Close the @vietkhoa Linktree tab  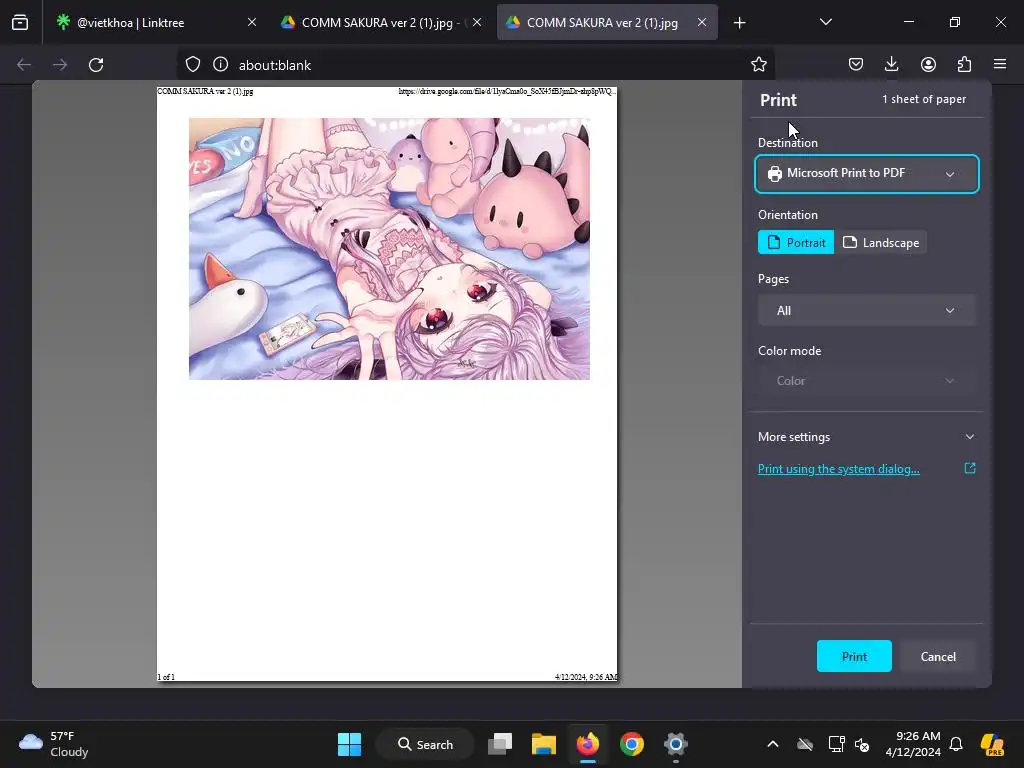251,22
